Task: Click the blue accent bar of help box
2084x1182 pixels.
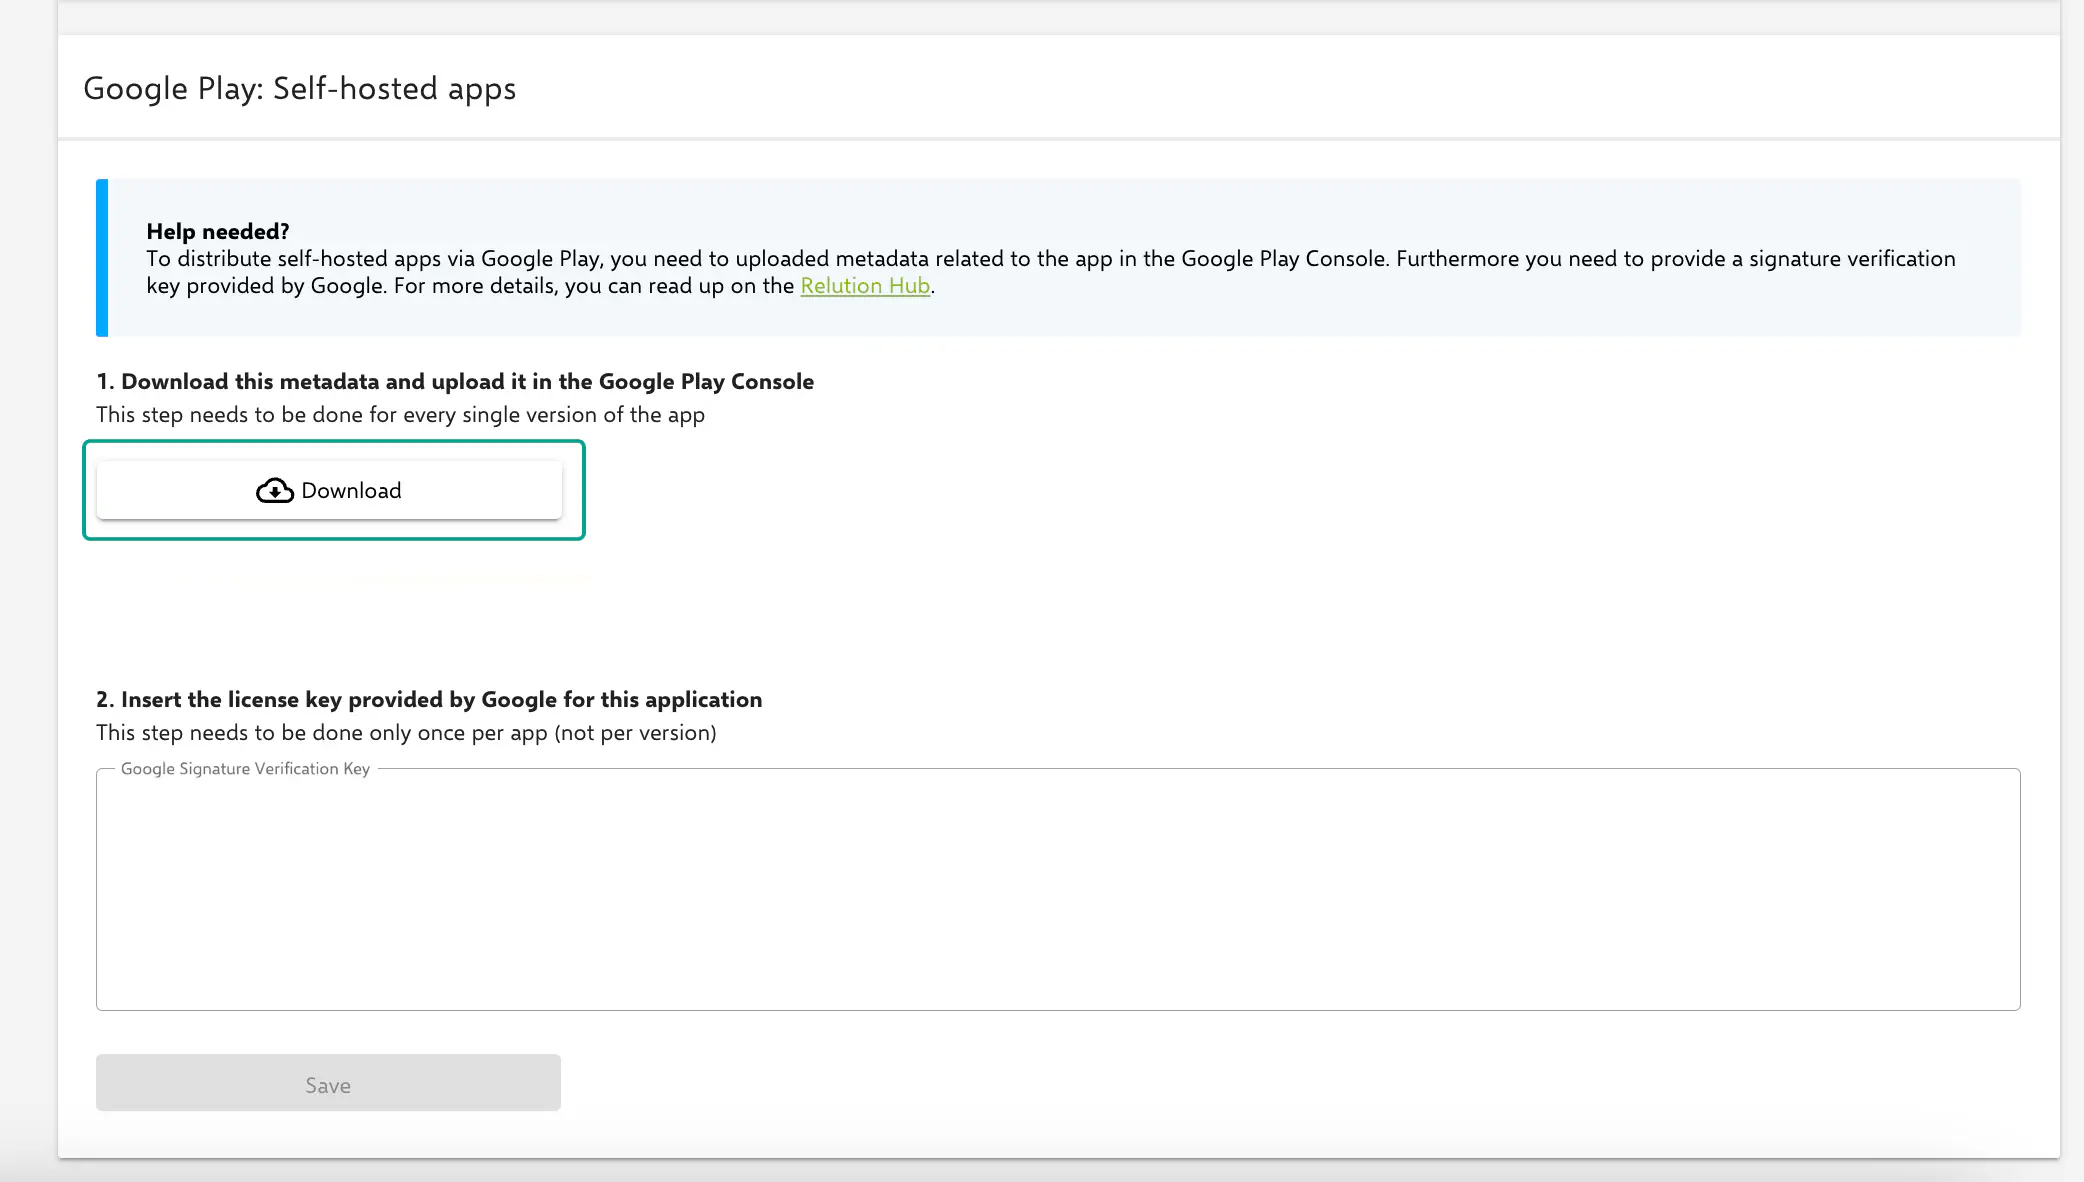Action: (102, 258)
